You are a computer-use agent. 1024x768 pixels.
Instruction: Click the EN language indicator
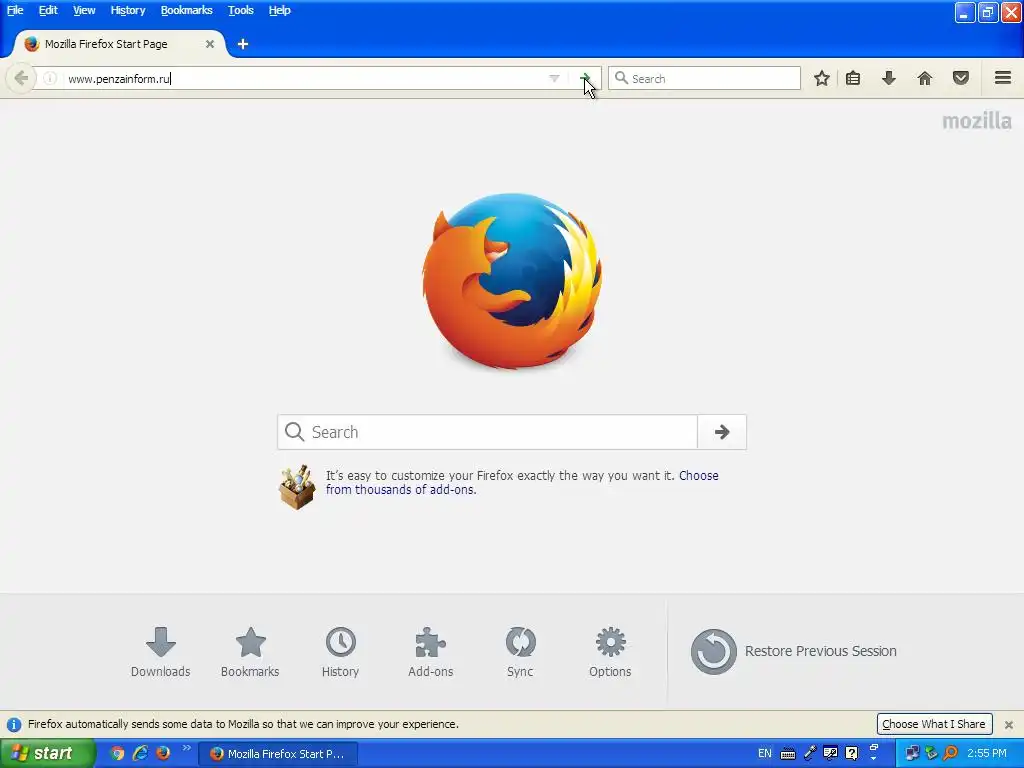coord(765,753)
